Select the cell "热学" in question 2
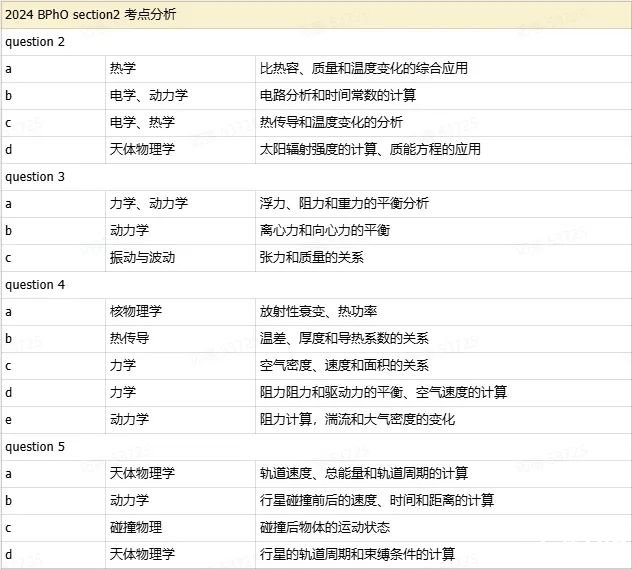 [180, 69]
